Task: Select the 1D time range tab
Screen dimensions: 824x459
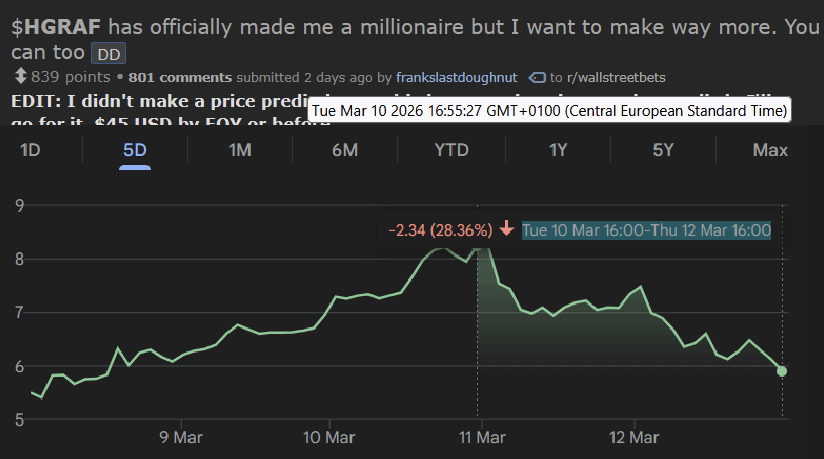Action: (30, 150)
